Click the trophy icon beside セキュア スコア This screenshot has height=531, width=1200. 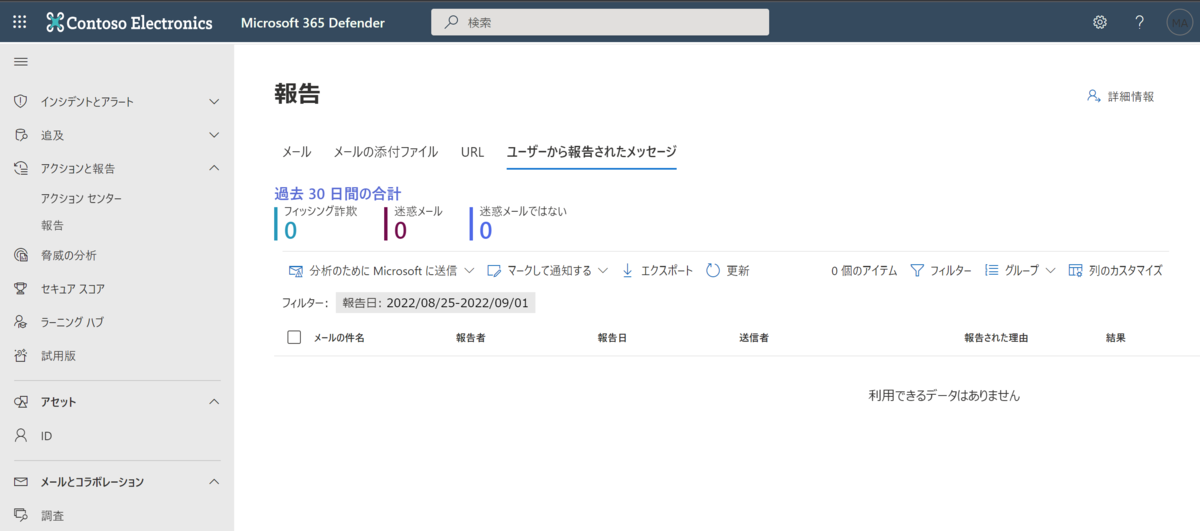(20, 289)
